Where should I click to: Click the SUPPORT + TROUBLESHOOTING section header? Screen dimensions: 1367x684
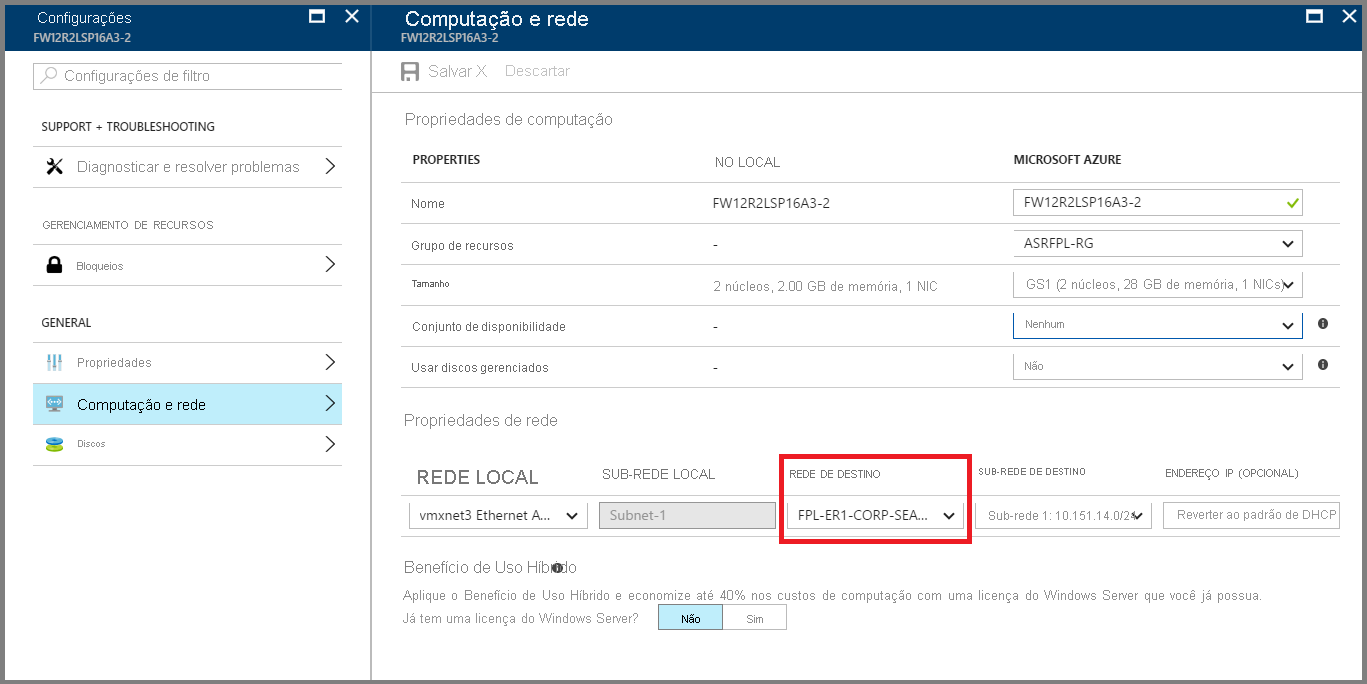(x=128, y=127)
